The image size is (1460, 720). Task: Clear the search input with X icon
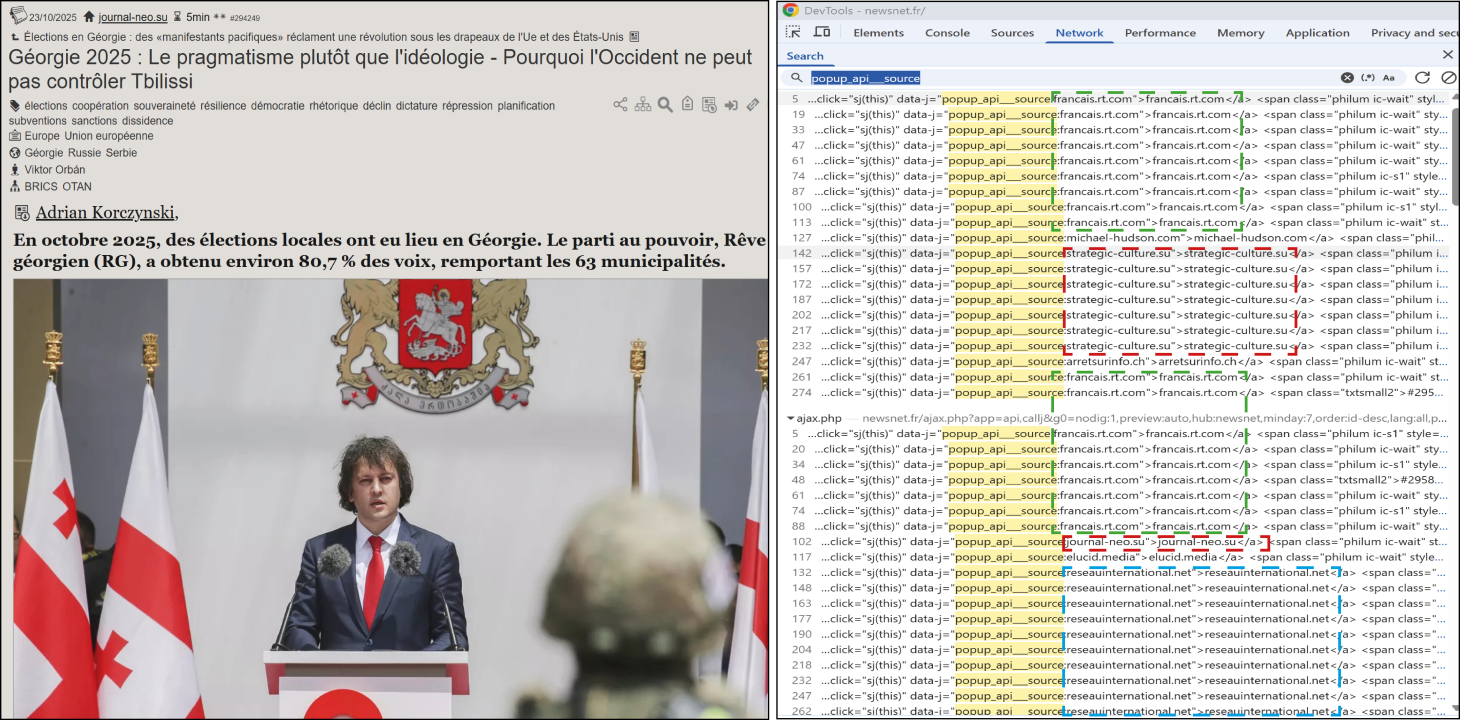1347,78
